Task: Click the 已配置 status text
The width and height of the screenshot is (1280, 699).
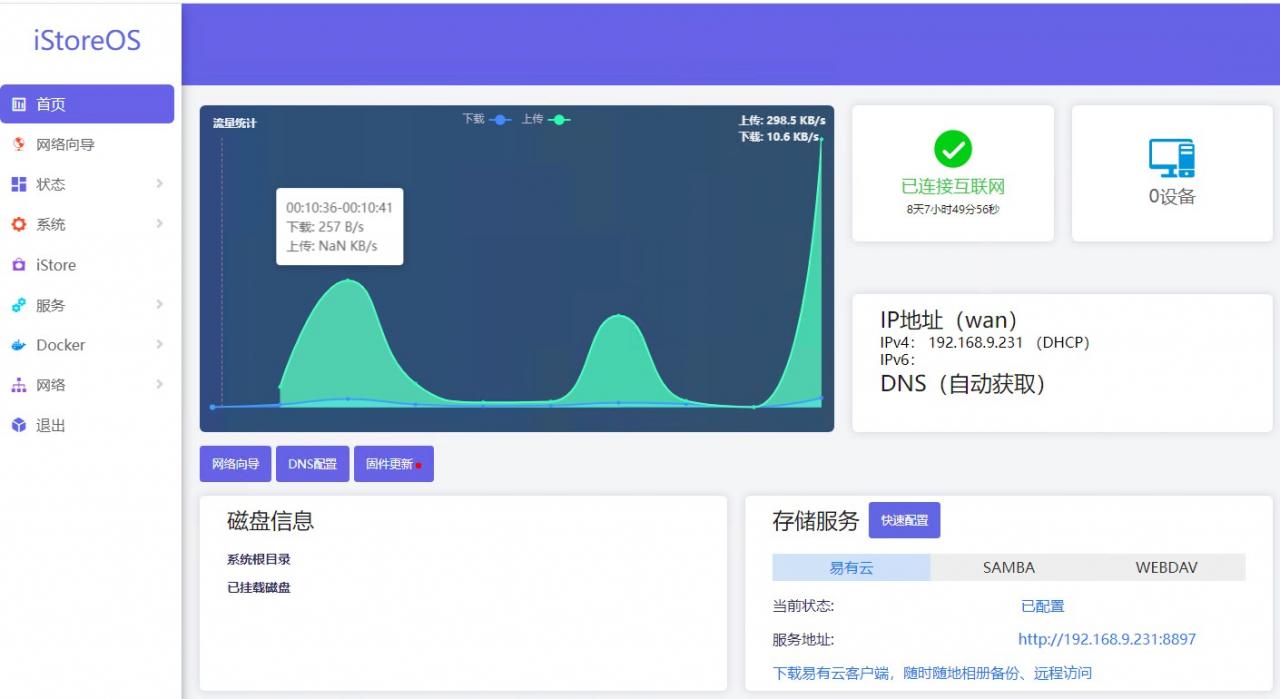Action: (1043, 606)
